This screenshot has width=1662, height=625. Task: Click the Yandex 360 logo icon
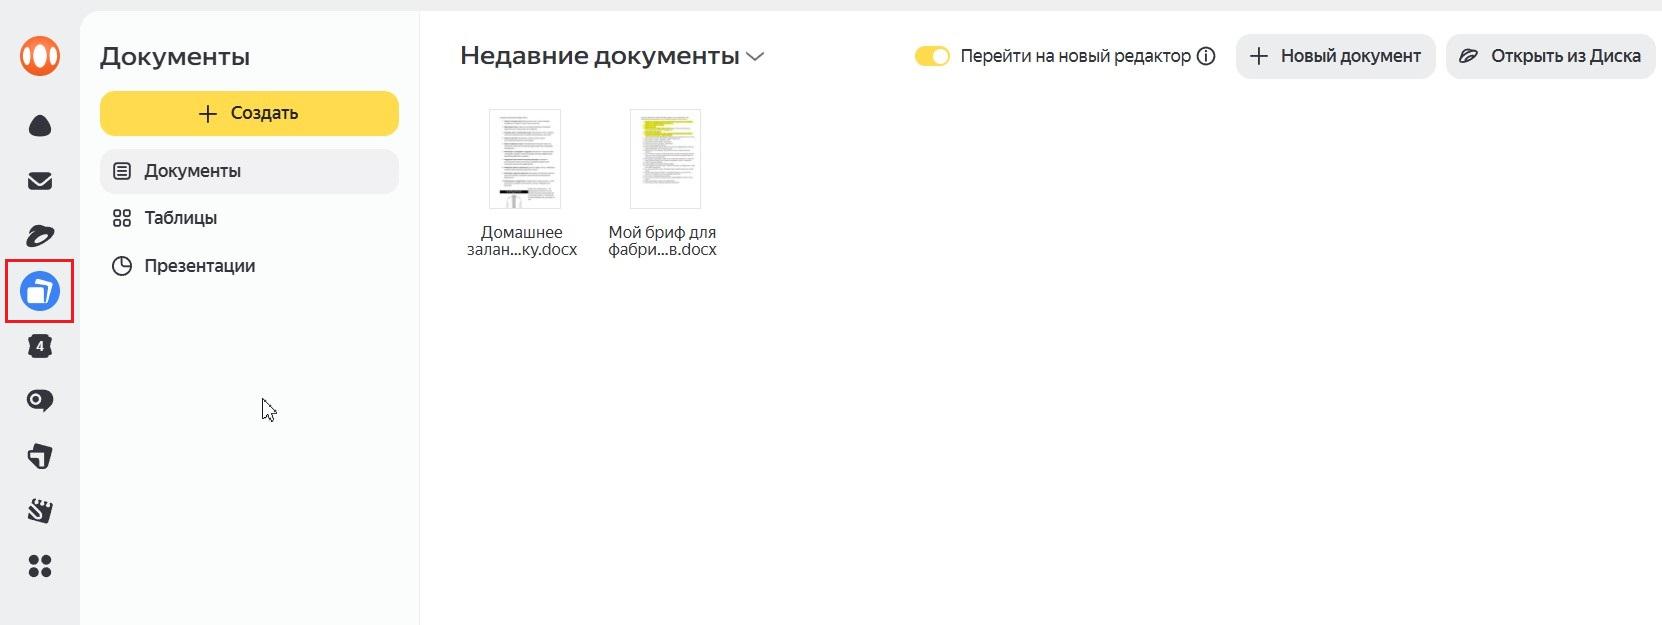[x=40, y=56]
